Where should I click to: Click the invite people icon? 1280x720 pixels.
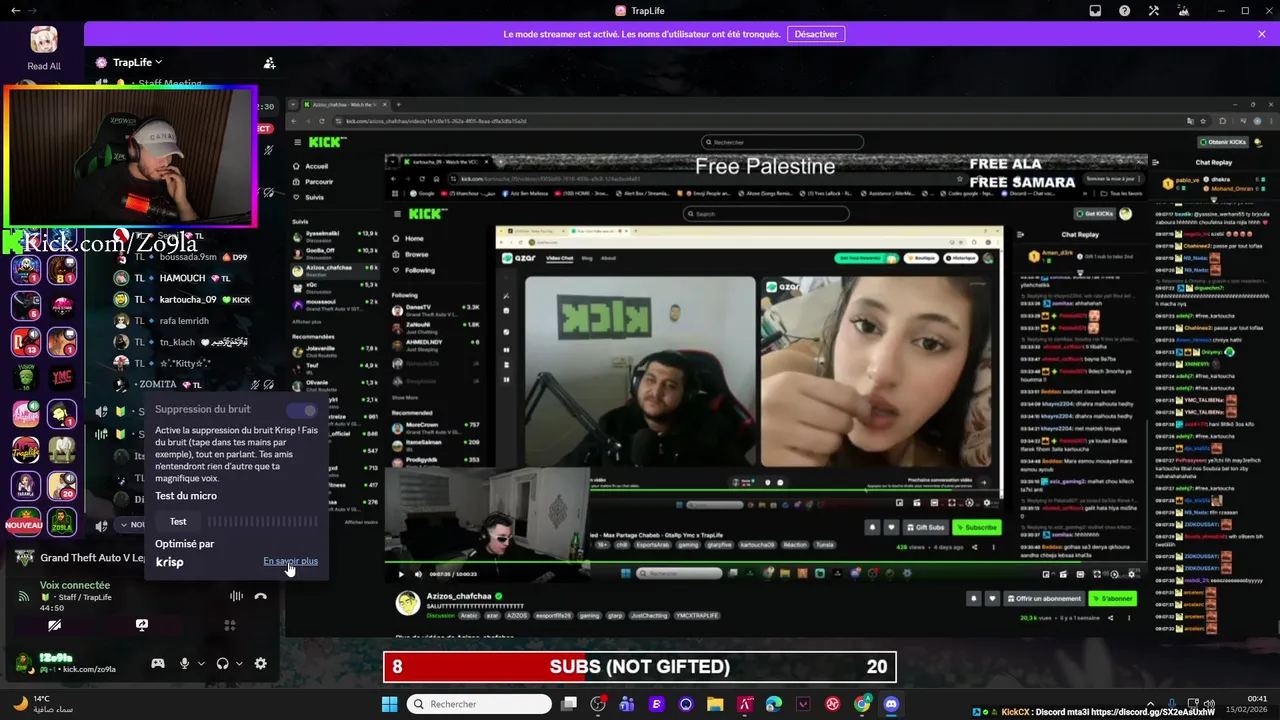[x=269, y=63]
